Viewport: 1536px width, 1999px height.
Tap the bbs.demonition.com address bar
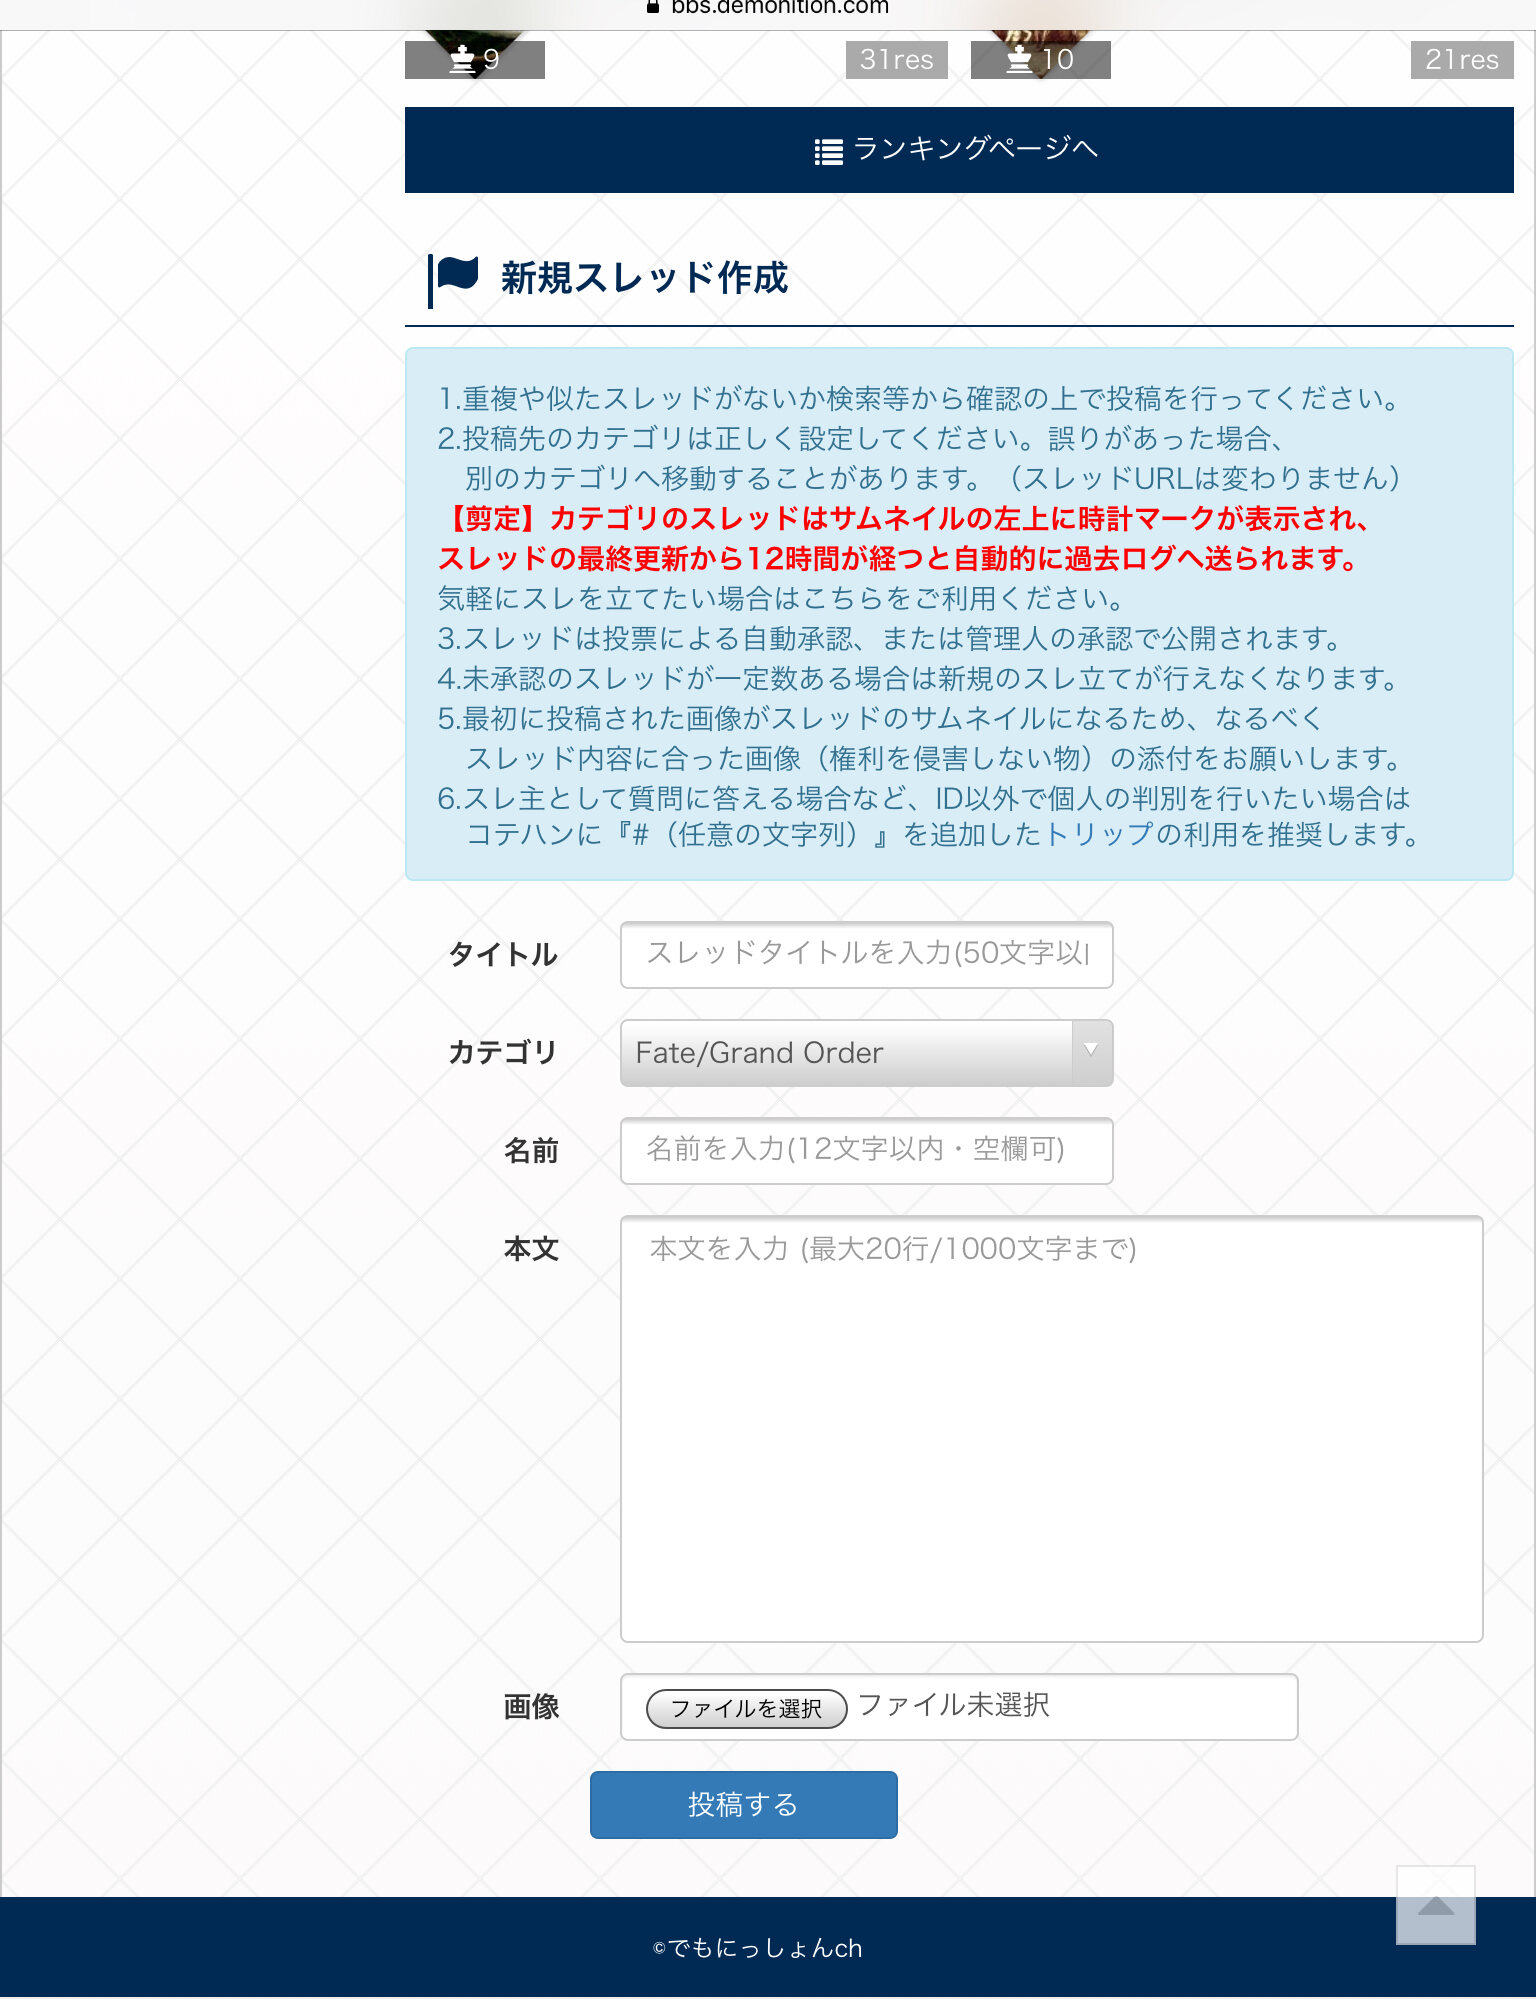[x=778, y=8]
